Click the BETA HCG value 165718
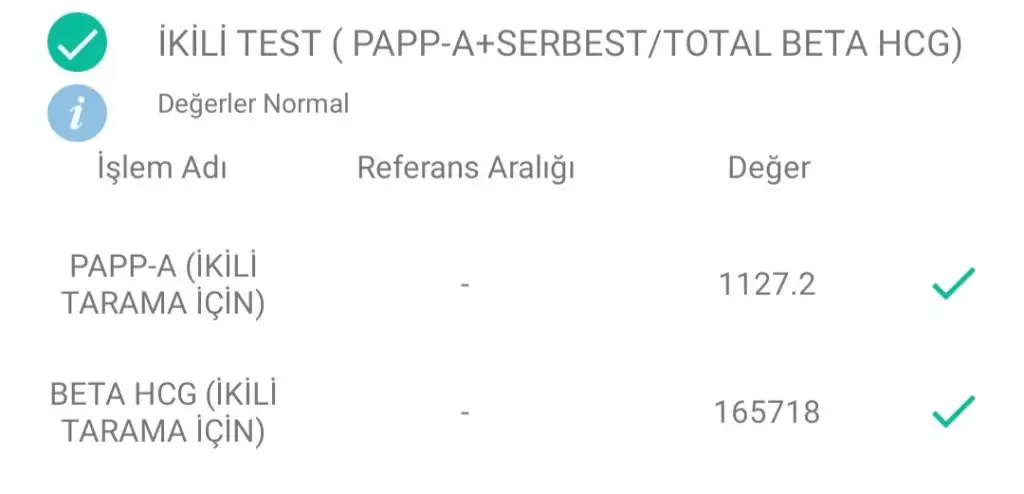 coord(767,412)
